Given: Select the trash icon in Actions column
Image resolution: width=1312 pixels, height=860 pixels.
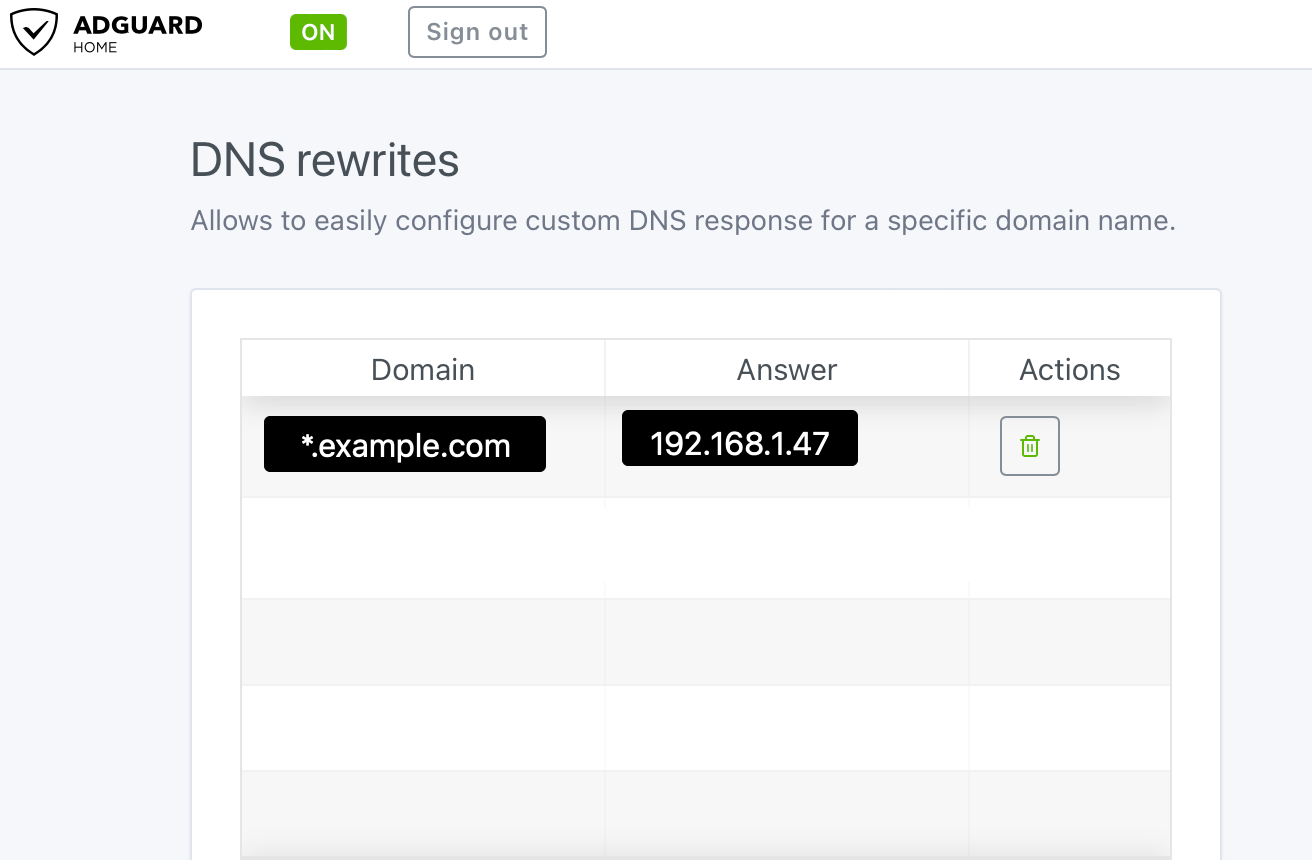Looking at the screenshot, I should click(1029, 446).
